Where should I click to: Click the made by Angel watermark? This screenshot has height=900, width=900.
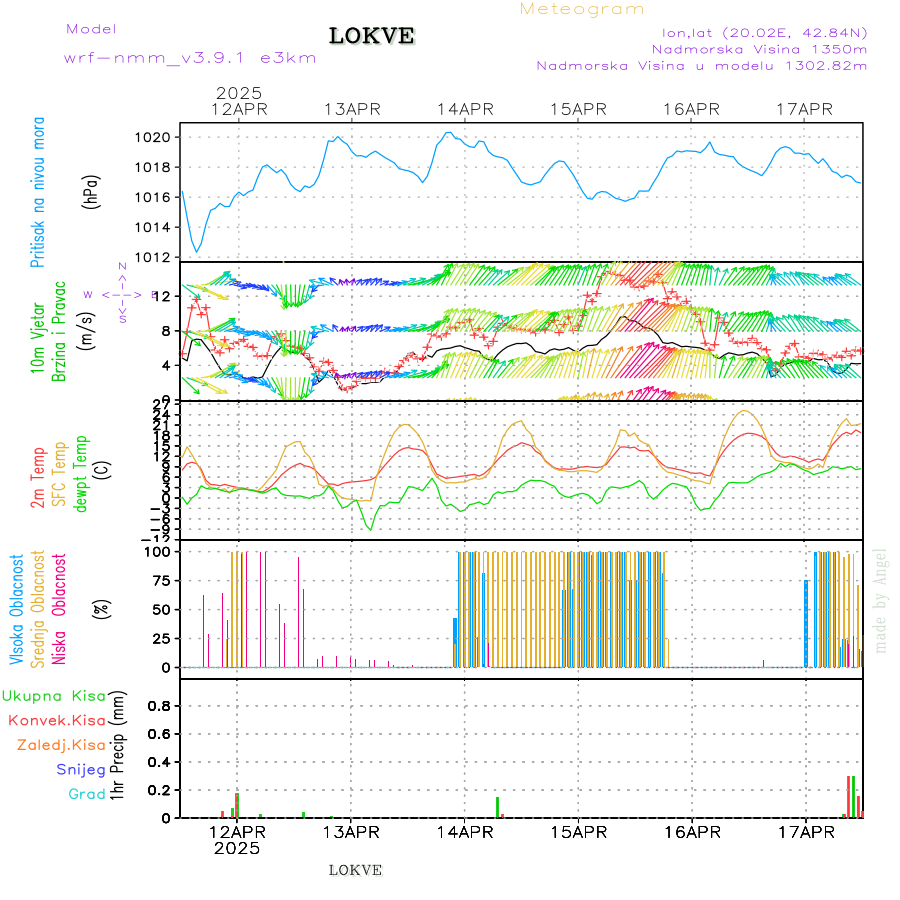click(x=880, y=600)
